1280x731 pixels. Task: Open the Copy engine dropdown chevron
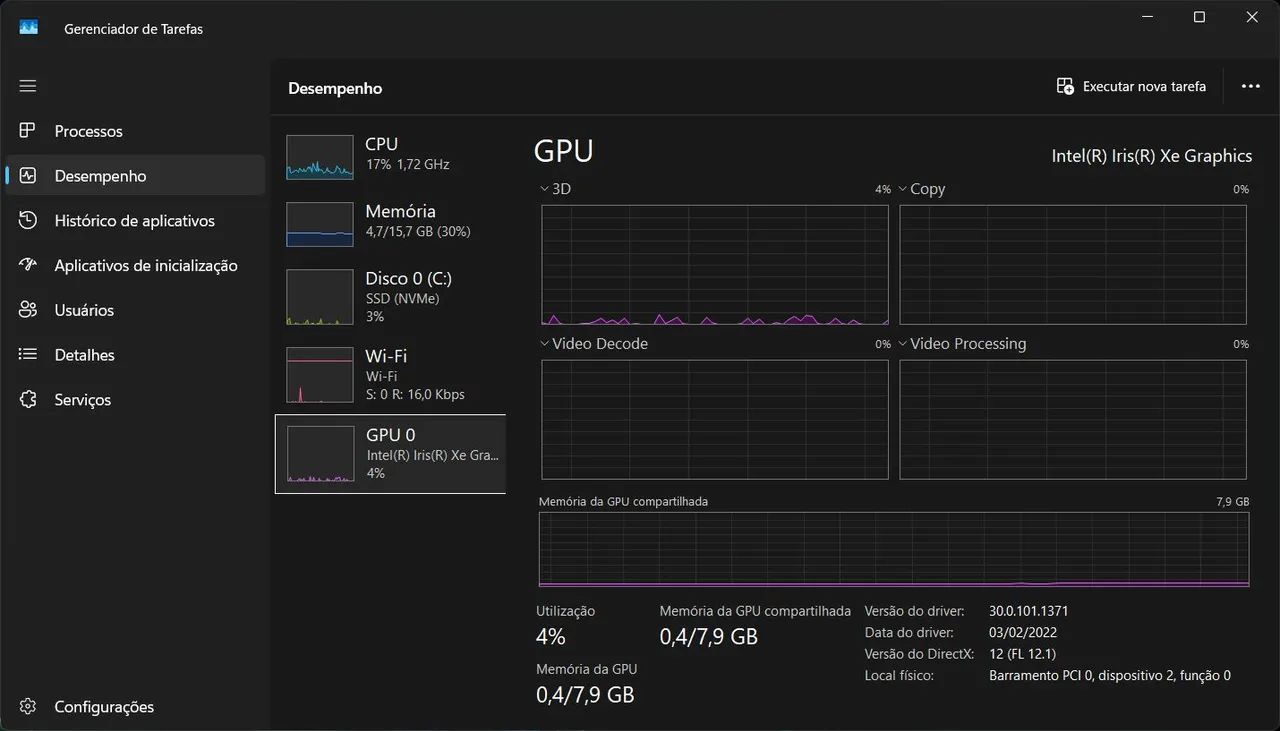(x=902, y=188)
